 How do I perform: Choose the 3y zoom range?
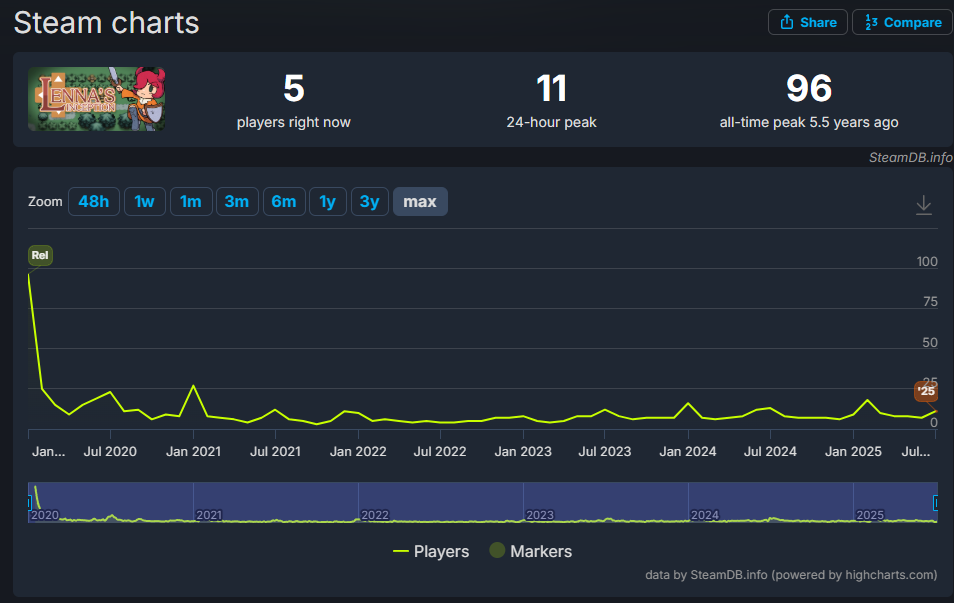click(369, 201)
